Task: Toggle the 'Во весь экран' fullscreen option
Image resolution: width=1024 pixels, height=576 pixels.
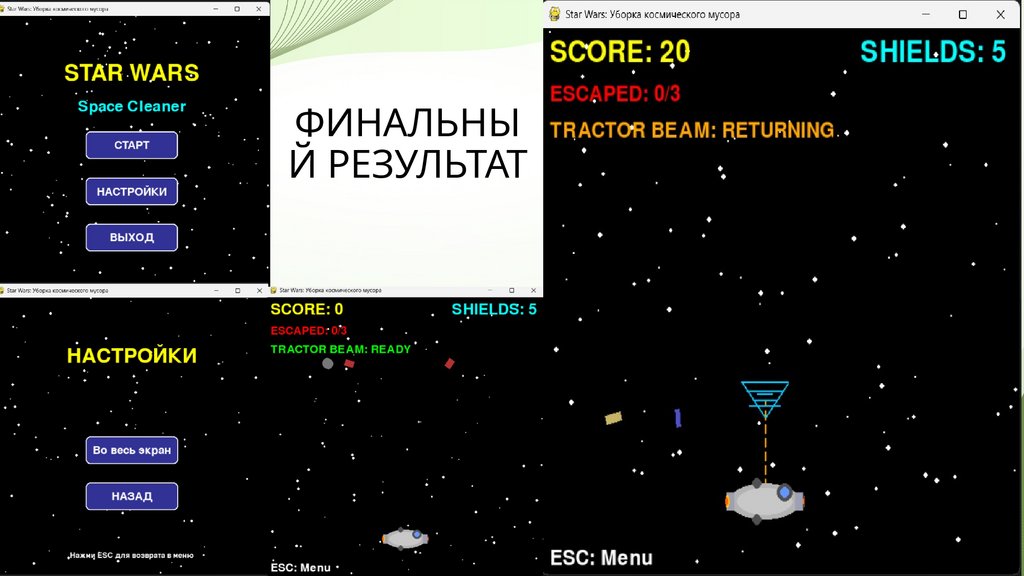Action: coord(131,450)
